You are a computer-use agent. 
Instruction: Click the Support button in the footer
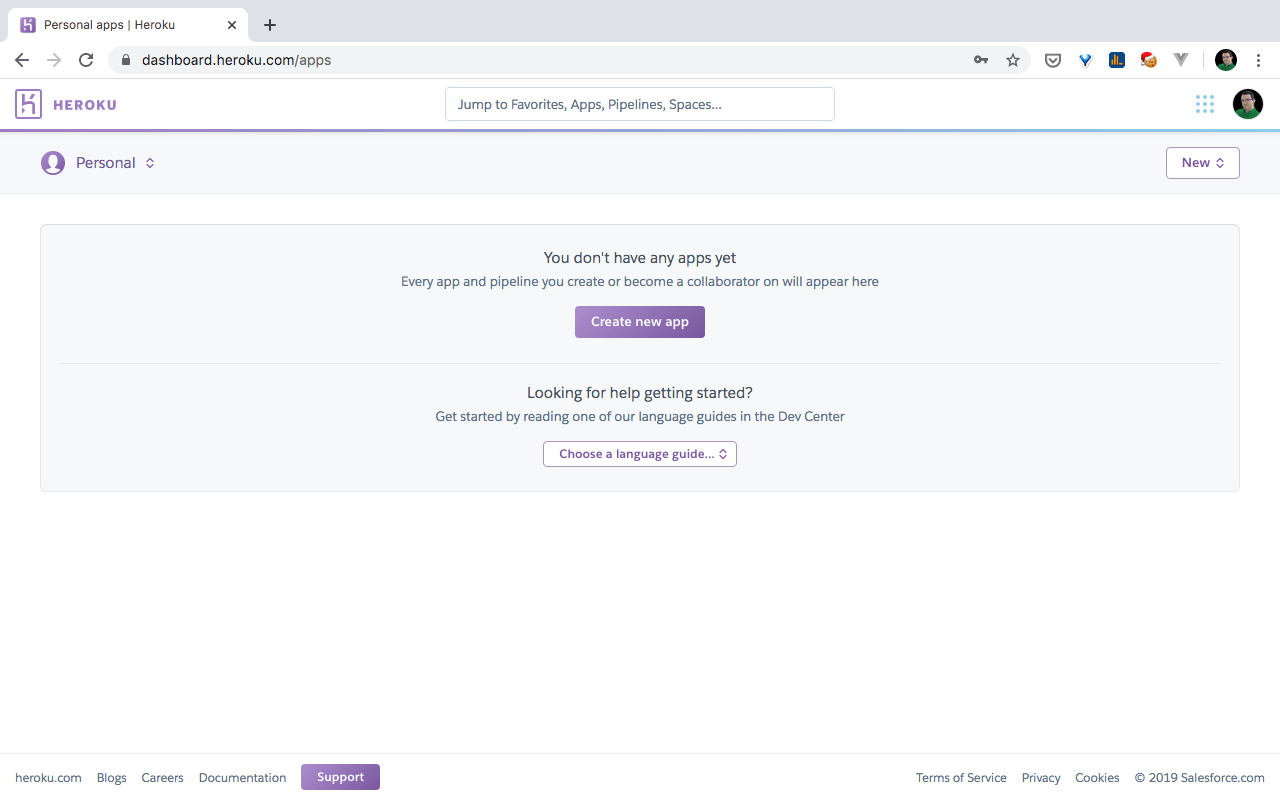click(x=340, y=776)
